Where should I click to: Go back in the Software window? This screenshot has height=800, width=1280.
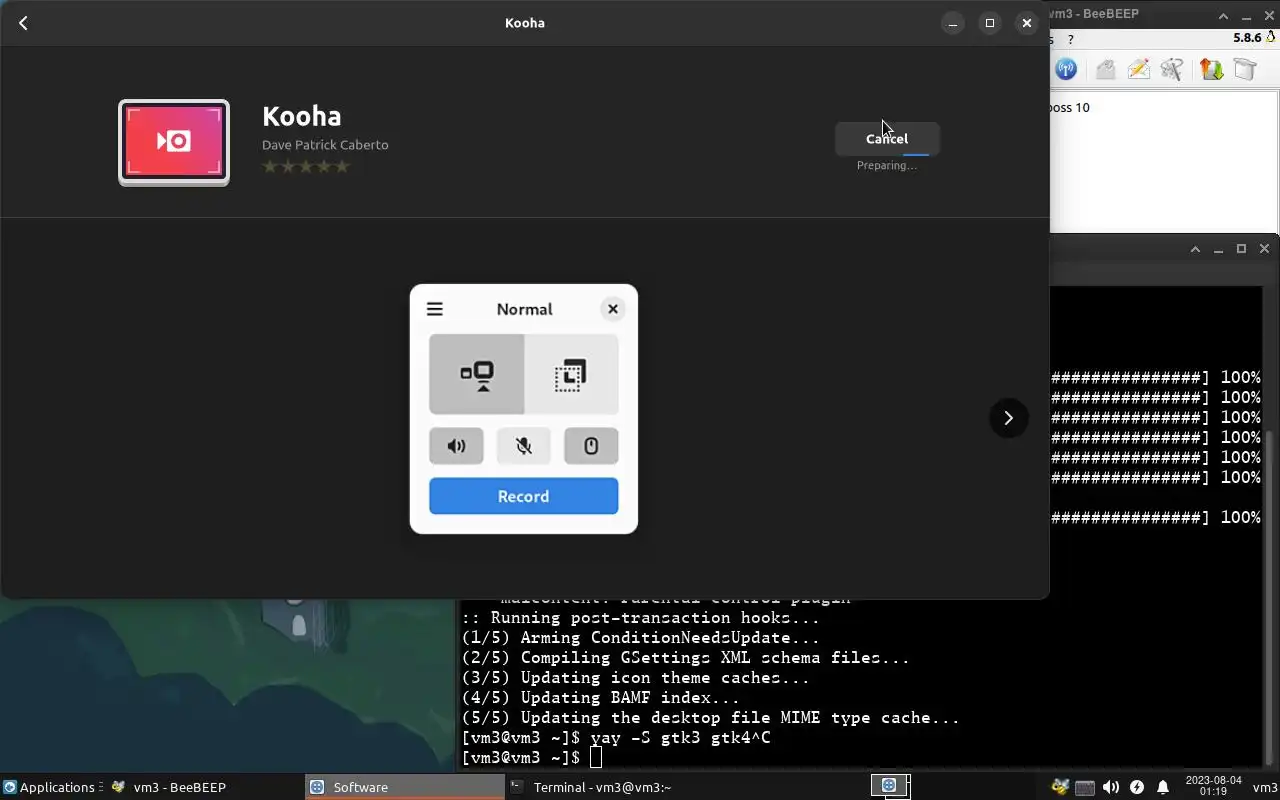(x=23, y=23)
